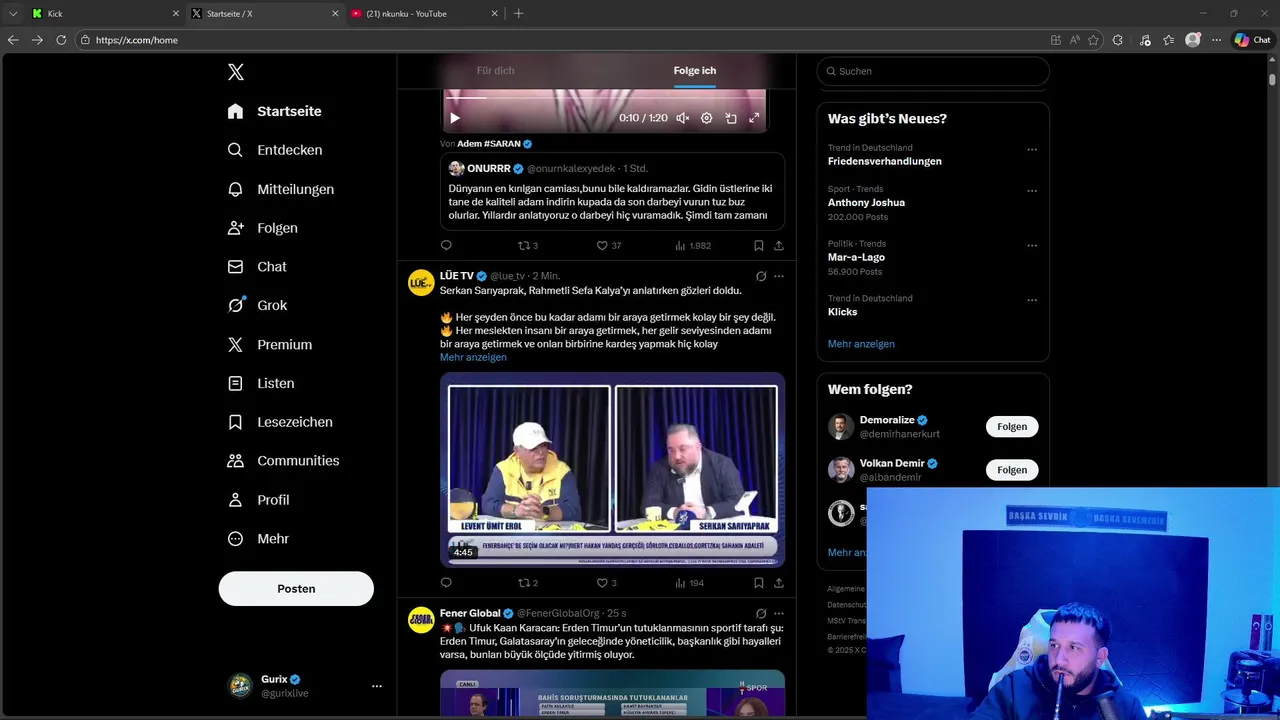This screenshot has width=1280, height=720.
Task: Repost the LÜE TV post
Action: click(x=527, y=583)
